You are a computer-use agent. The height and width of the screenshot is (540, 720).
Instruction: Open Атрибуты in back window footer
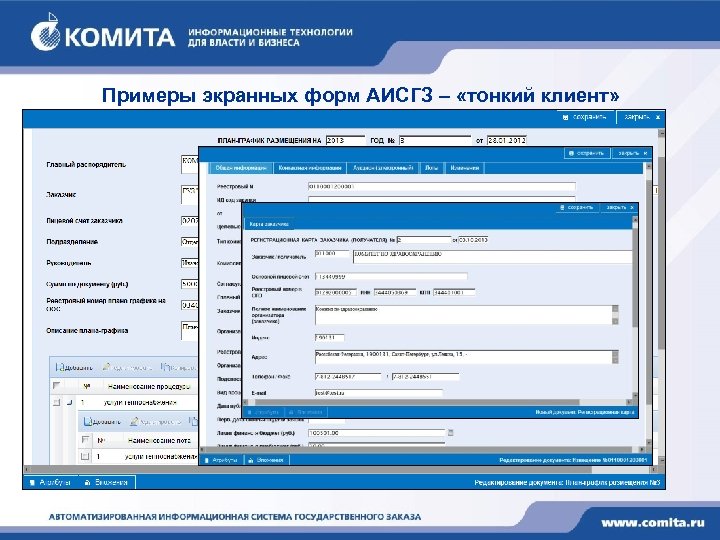(x=51, y=482)
